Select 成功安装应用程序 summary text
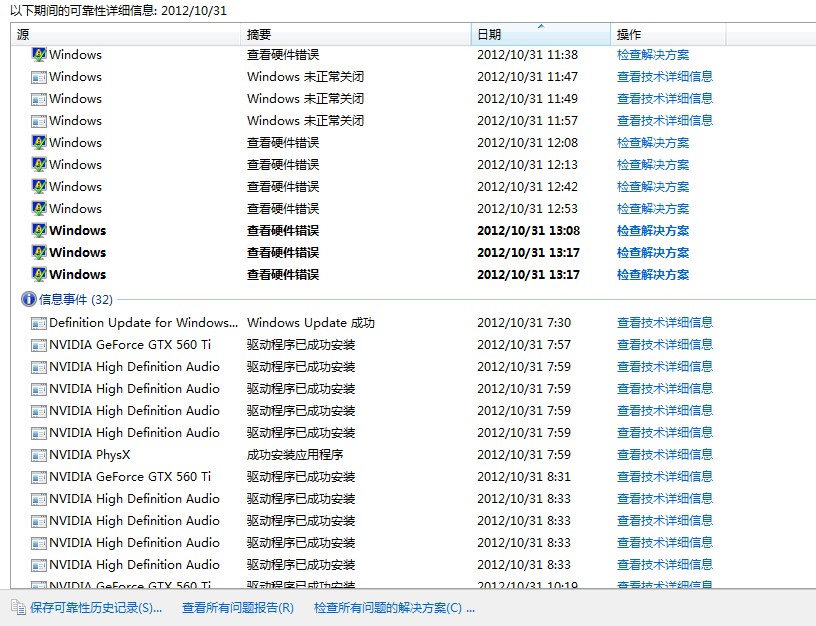 click(295, 455)
